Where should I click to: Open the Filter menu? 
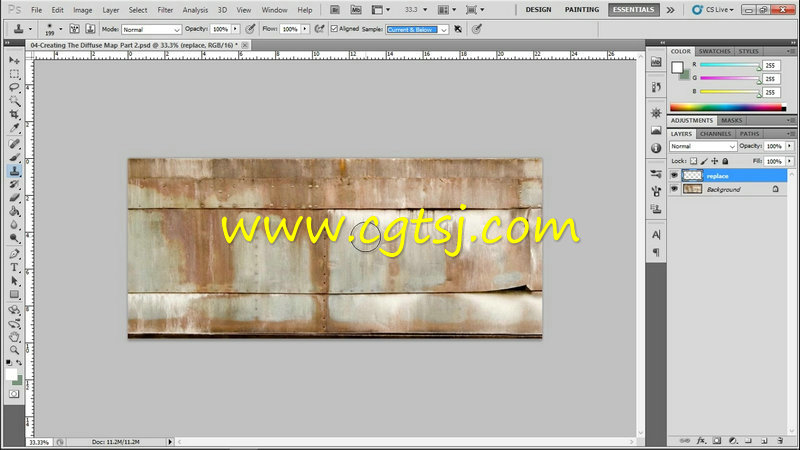click(165, 10)
